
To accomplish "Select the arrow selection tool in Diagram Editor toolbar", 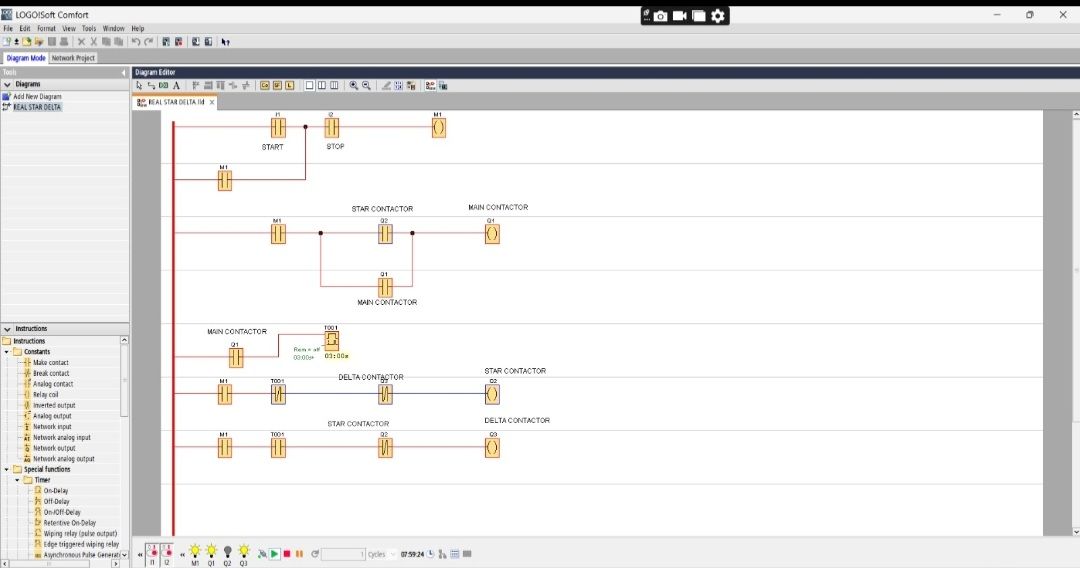I will point(139,85).
